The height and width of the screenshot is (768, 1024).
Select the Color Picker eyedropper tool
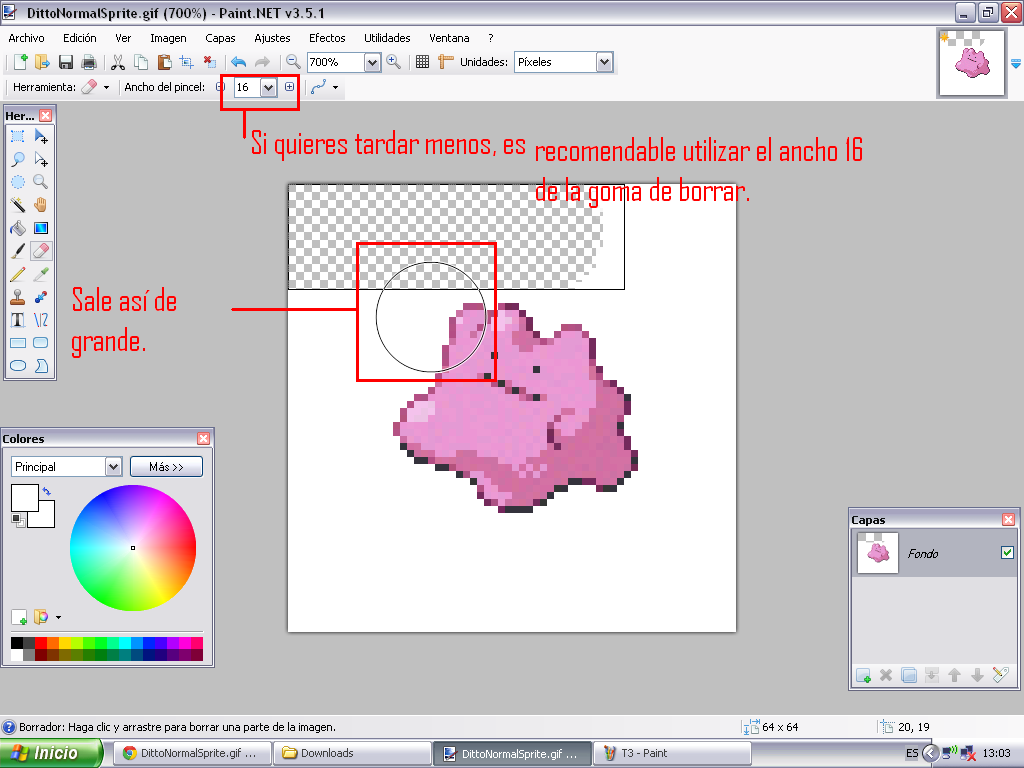point(40,274)
